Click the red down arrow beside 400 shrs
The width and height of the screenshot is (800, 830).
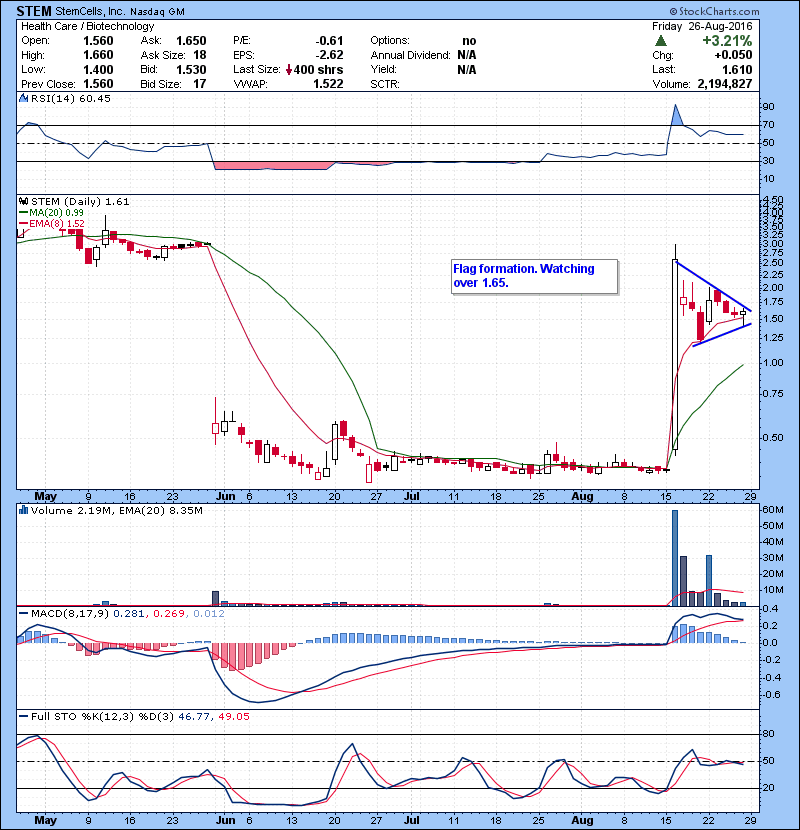(289, 69)
